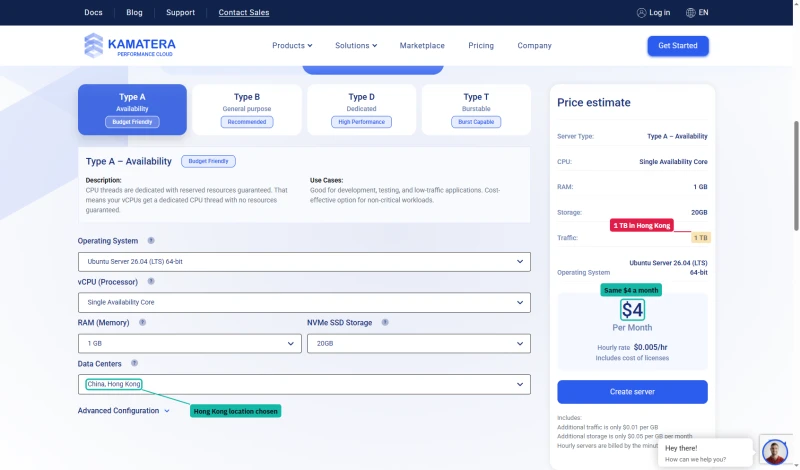Click the Create server button
This screenshot has width=800, height=470.
tap(632, 392)
